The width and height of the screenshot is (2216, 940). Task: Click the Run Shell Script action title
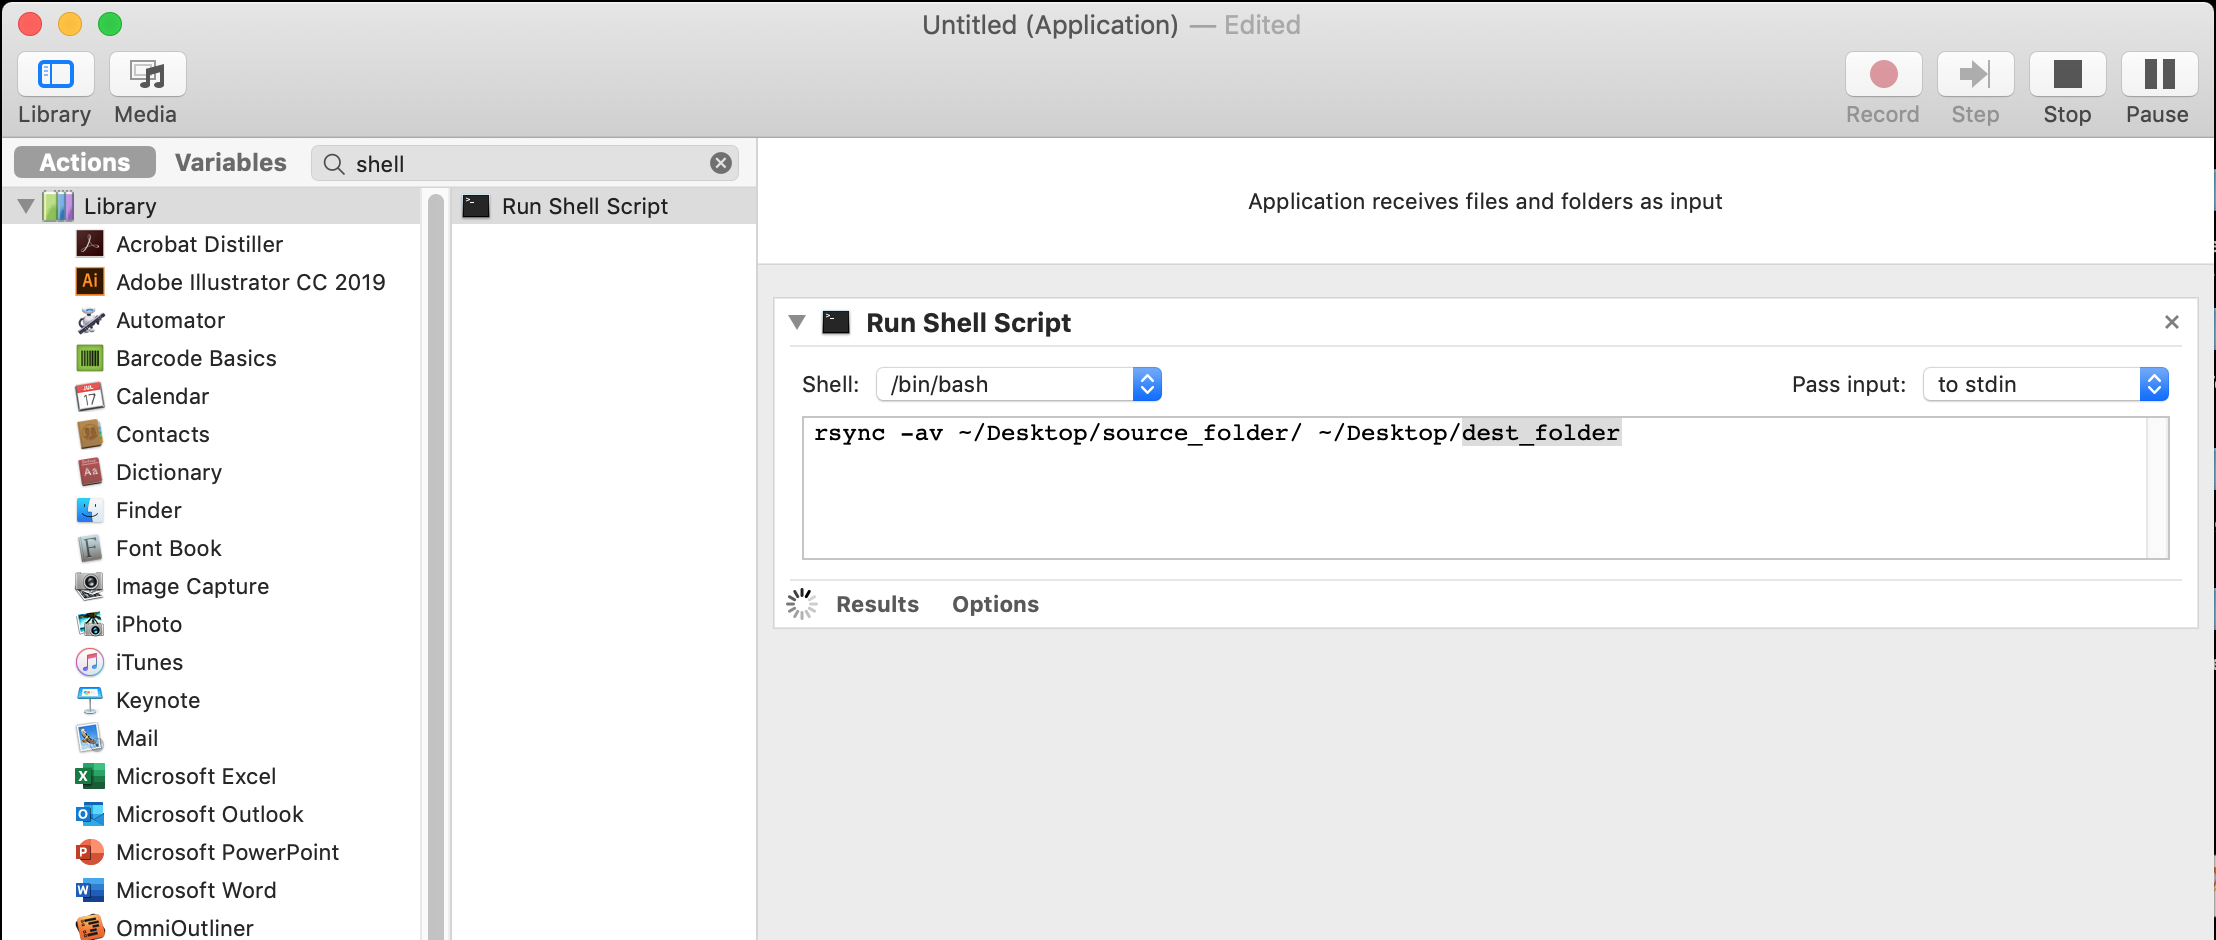pos(968,322)
